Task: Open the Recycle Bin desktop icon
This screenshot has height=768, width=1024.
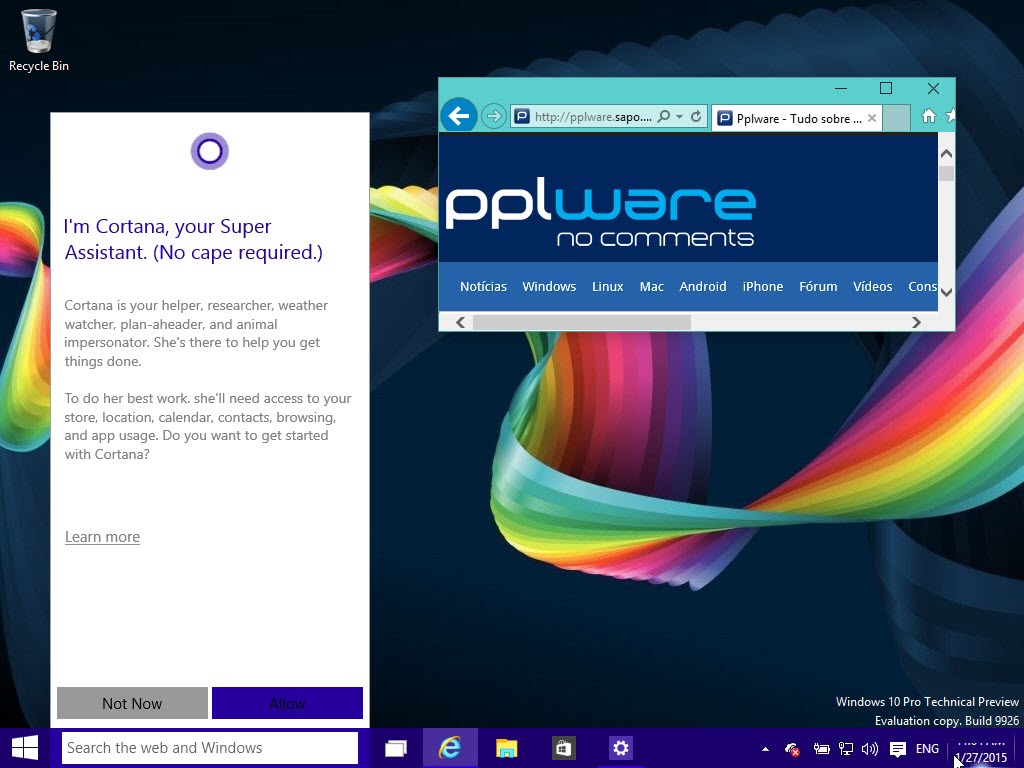Action: point(39,40)
